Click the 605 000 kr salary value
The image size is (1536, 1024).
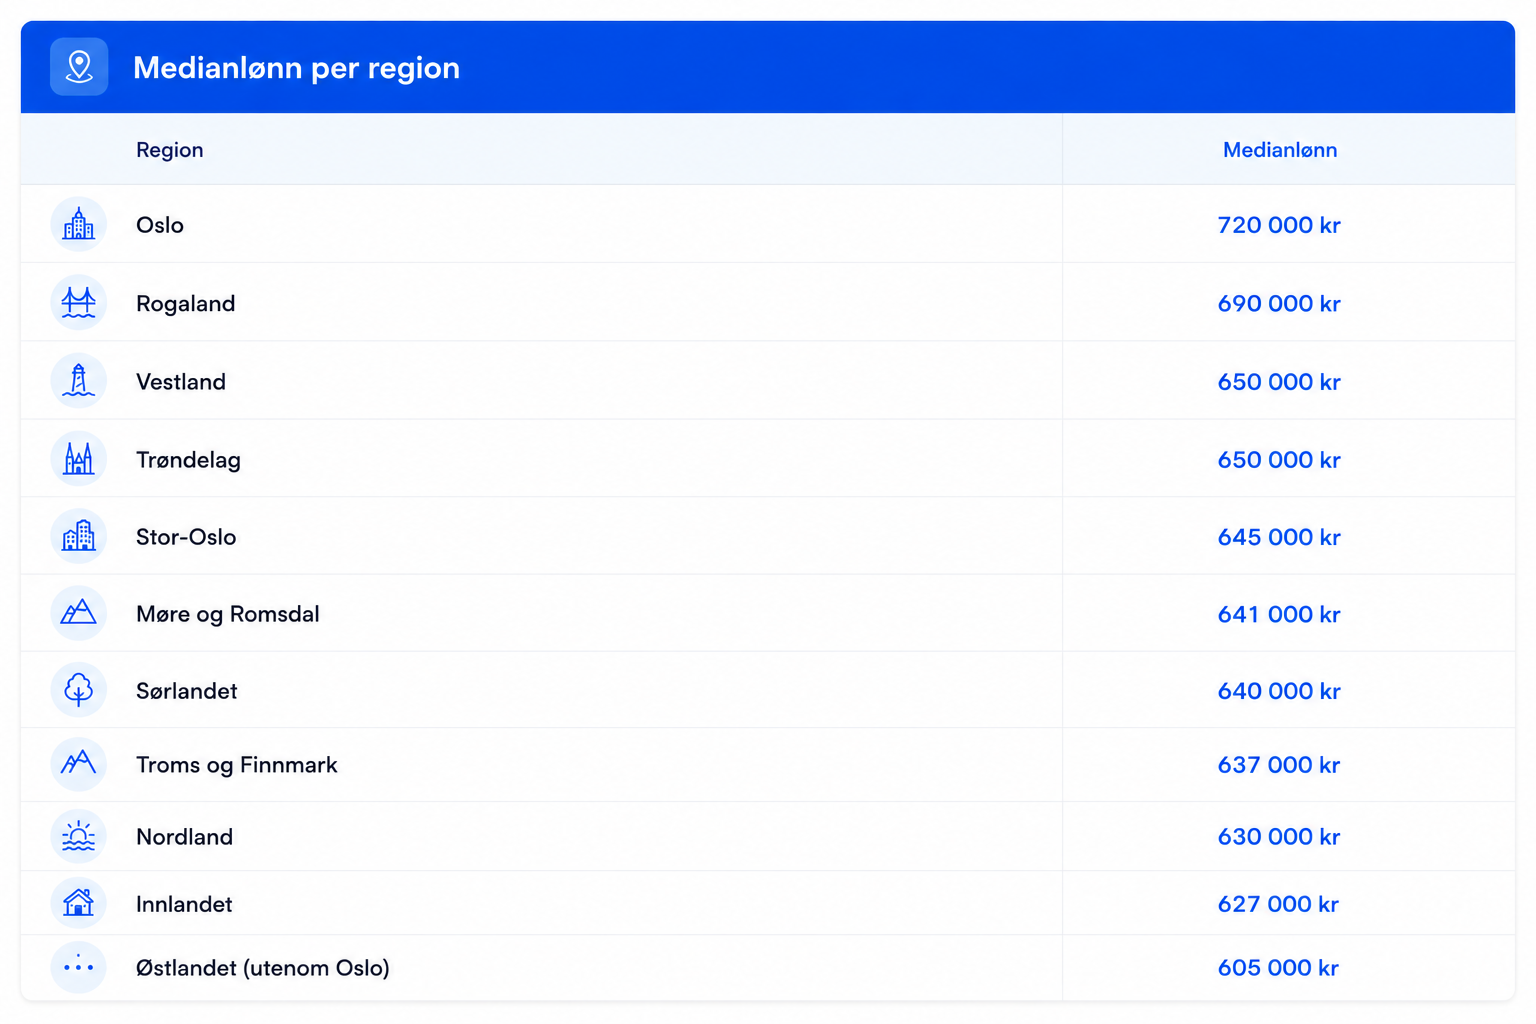pos(1278,967)
